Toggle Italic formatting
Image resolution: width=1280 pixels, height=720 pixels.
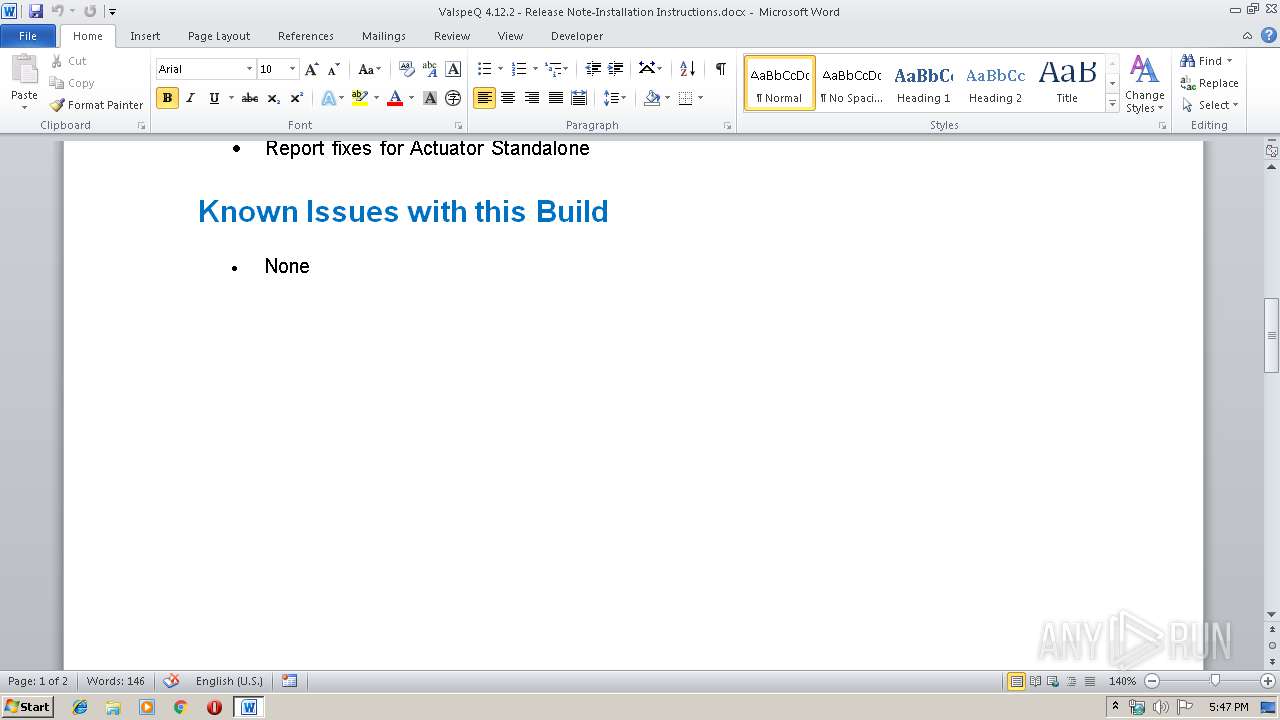click(x=190, y=98)
